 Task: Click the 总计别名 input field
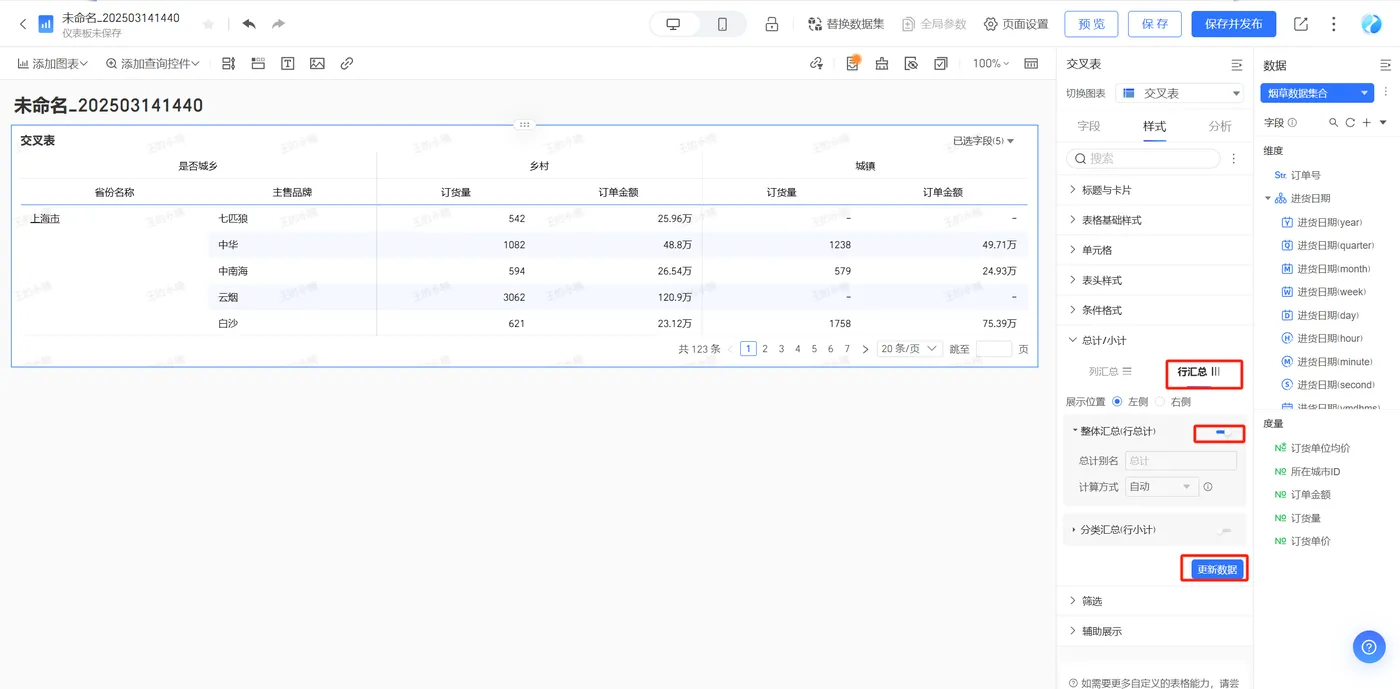pos(1181,461)
